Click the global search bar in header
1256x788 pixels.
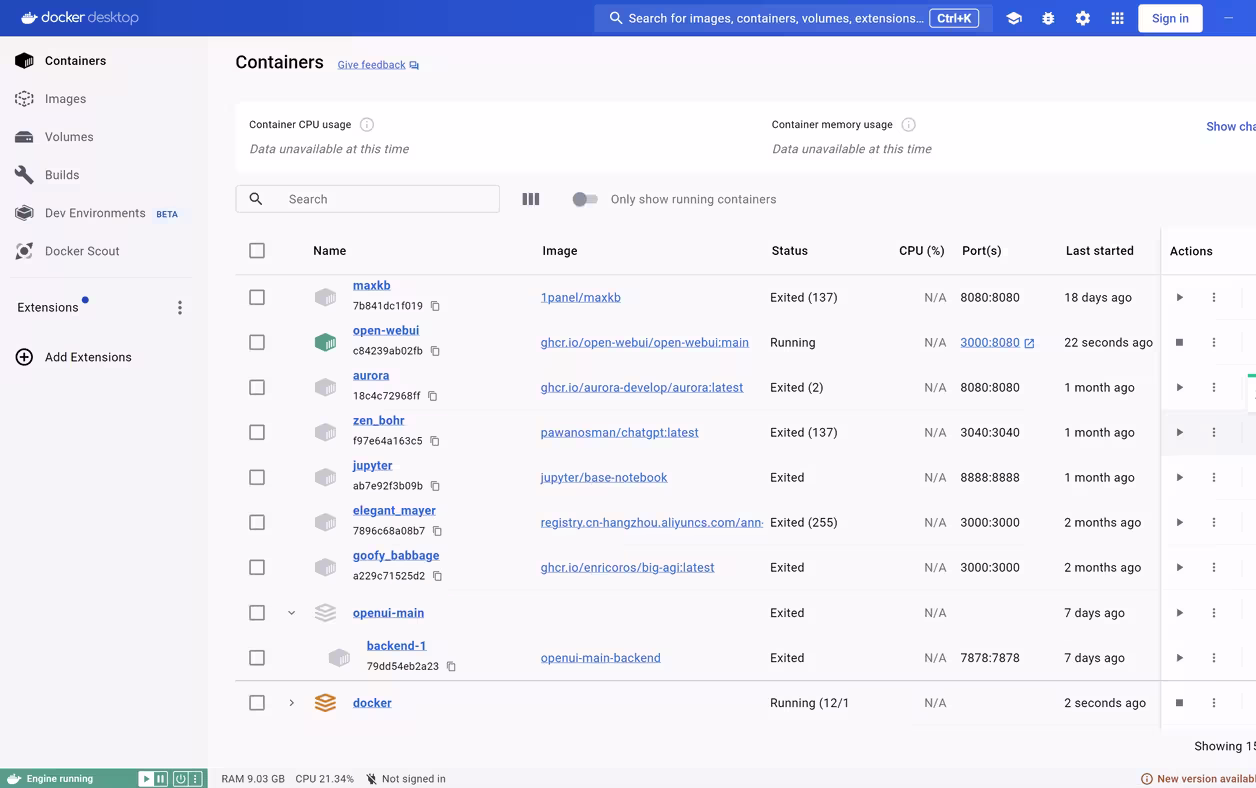[793, 18]
